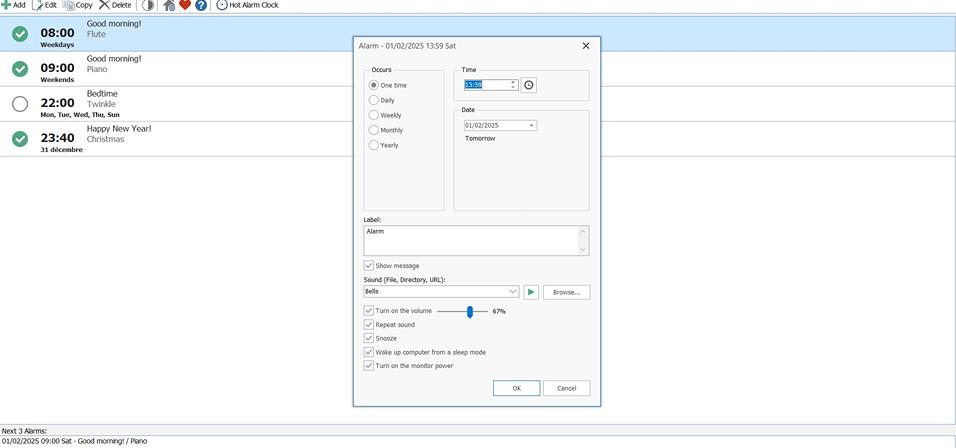Open help with the blue question mark icon
This screenshot has height=448, width=956.
click(201, 5)
